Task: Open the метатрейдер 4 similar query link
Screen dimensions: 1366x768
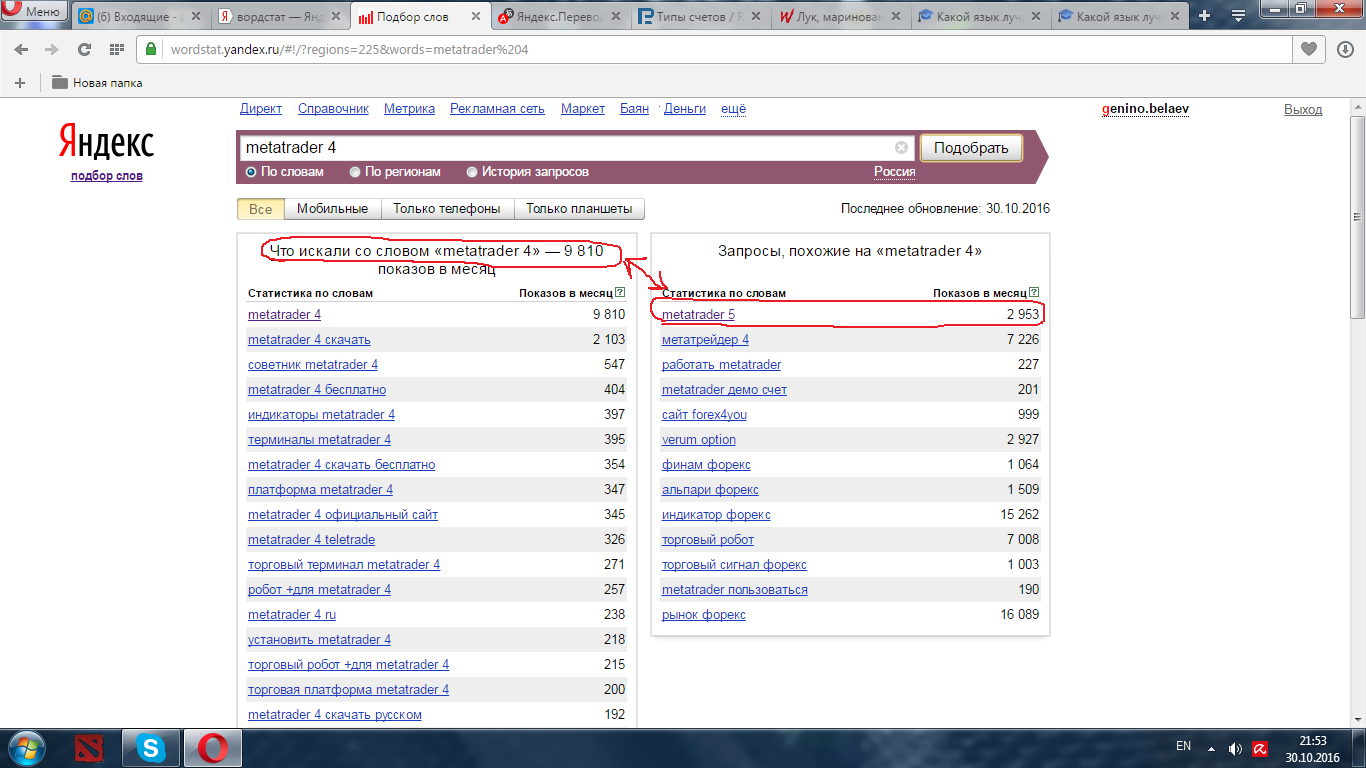Action: [705, 339]
